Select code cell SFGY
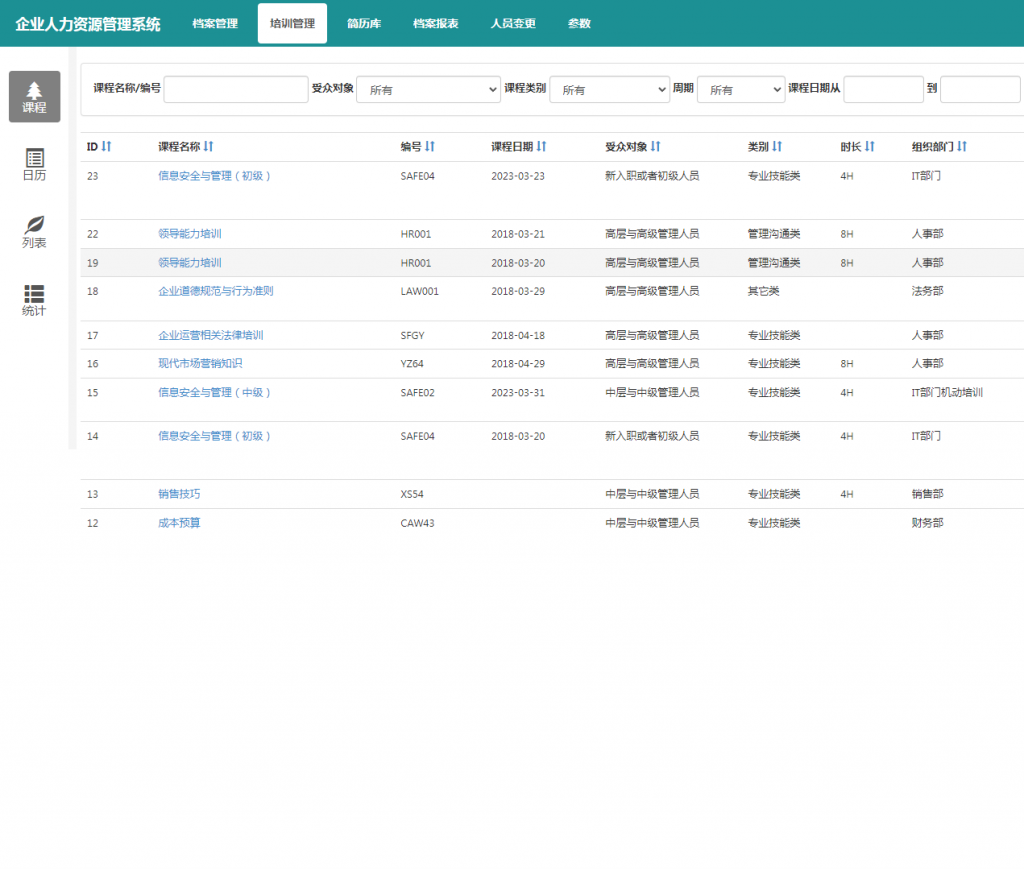 pos(413,336)
